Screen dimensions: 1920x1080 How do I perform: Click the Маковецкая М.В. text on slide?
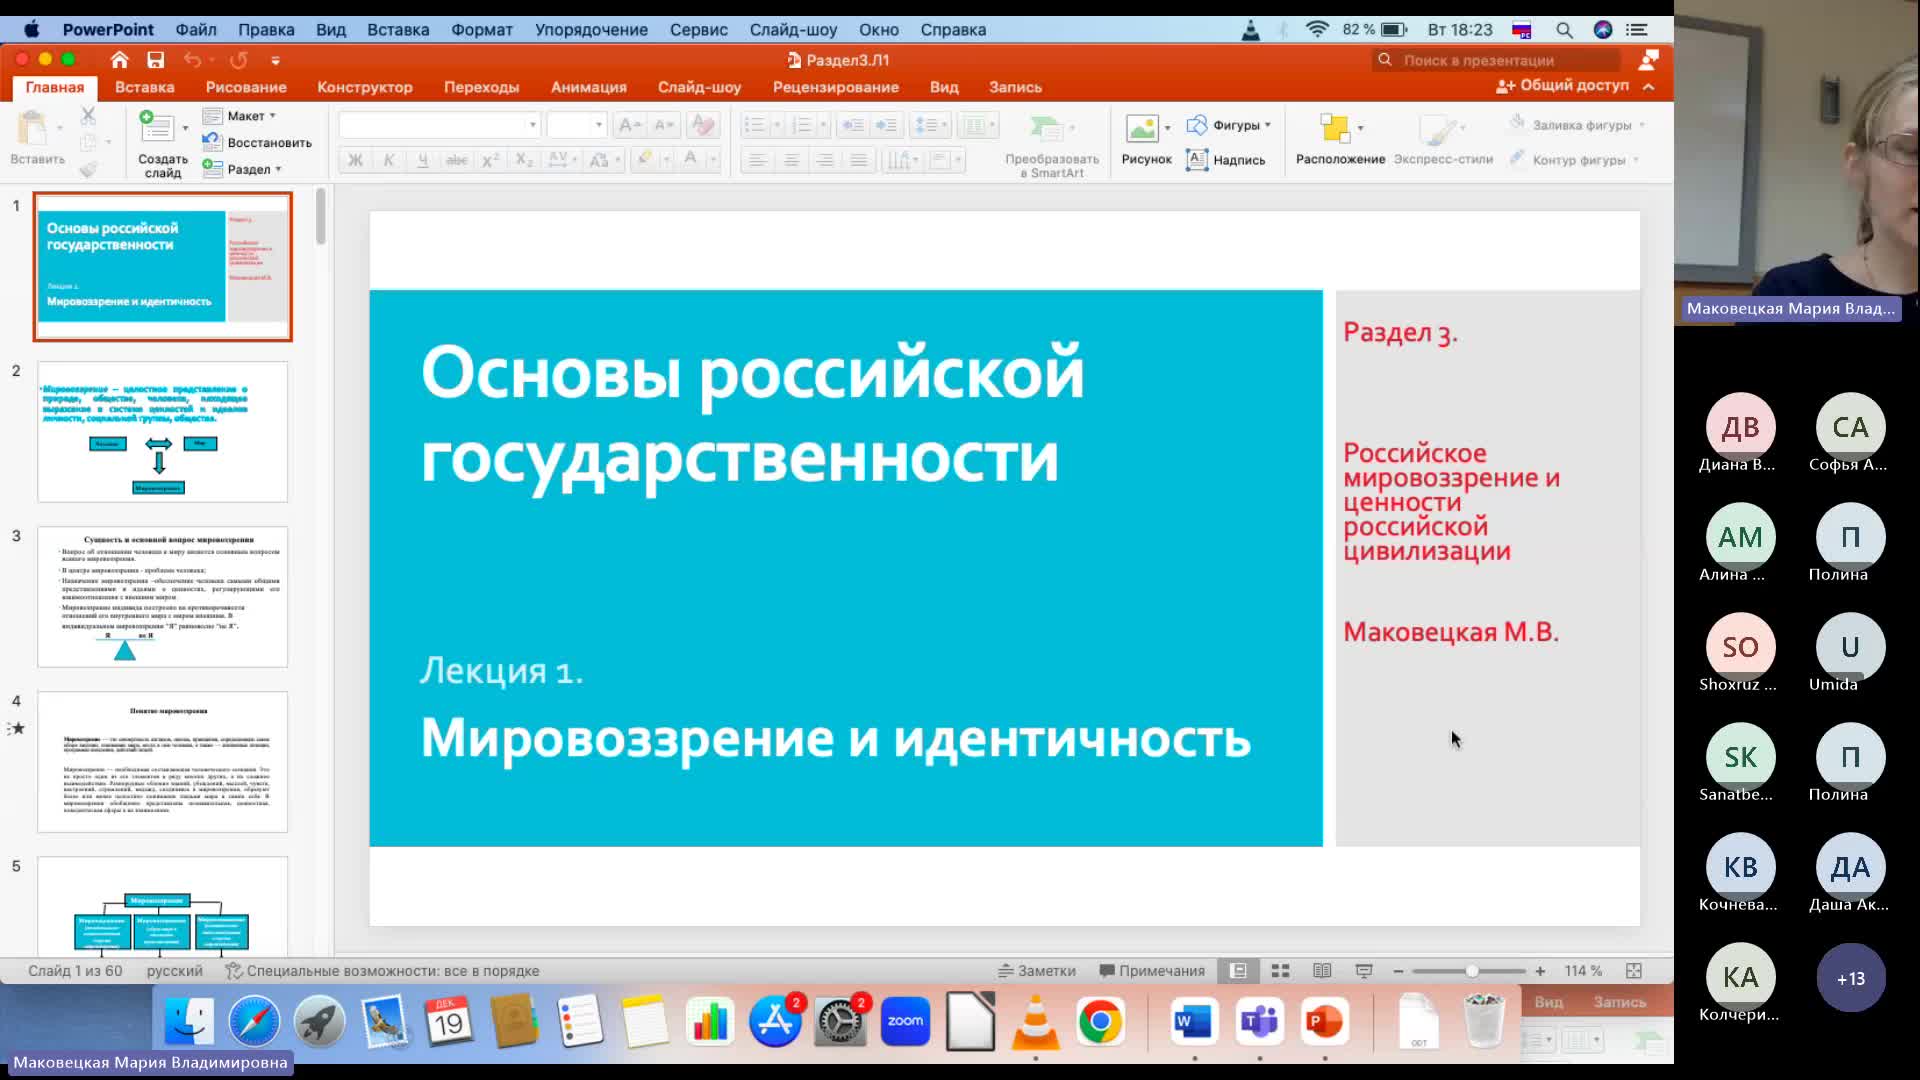tap(1450, 632)
